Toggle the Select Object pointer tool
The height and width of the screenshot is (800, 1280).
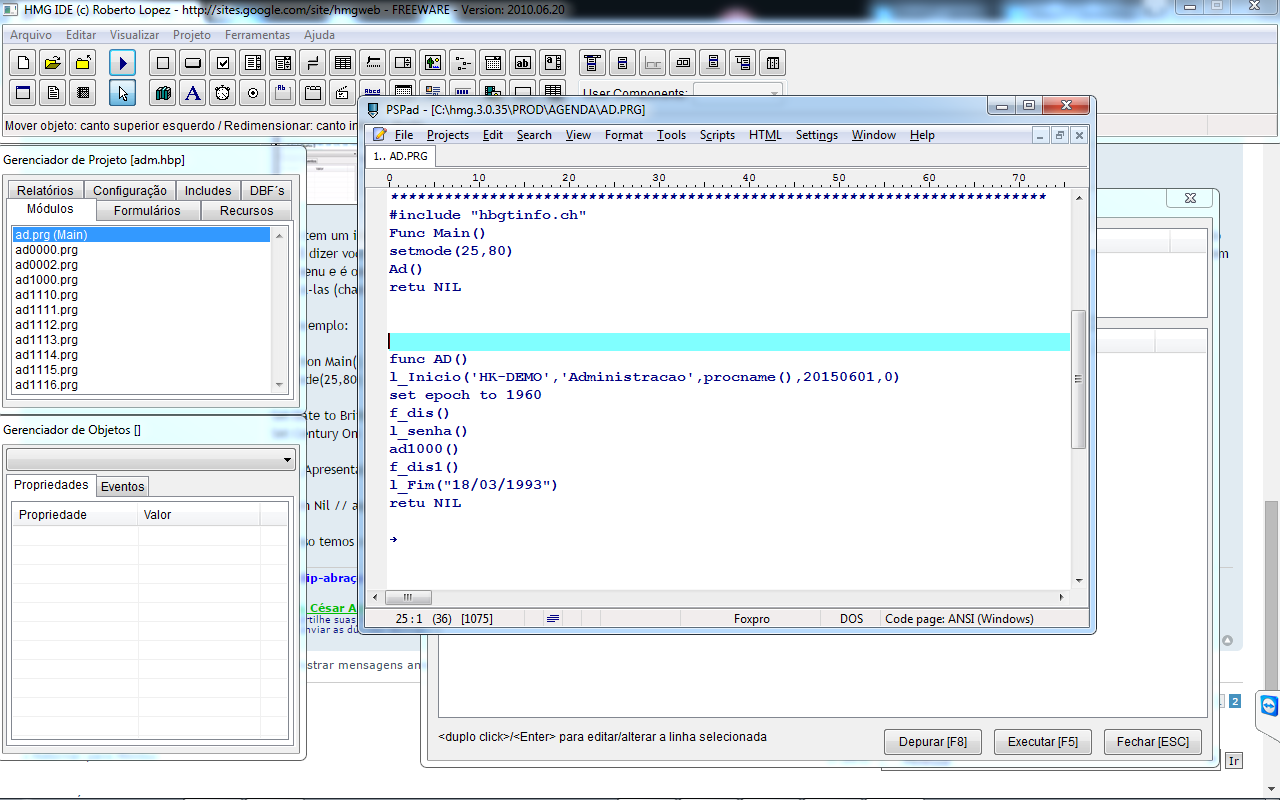122,93
